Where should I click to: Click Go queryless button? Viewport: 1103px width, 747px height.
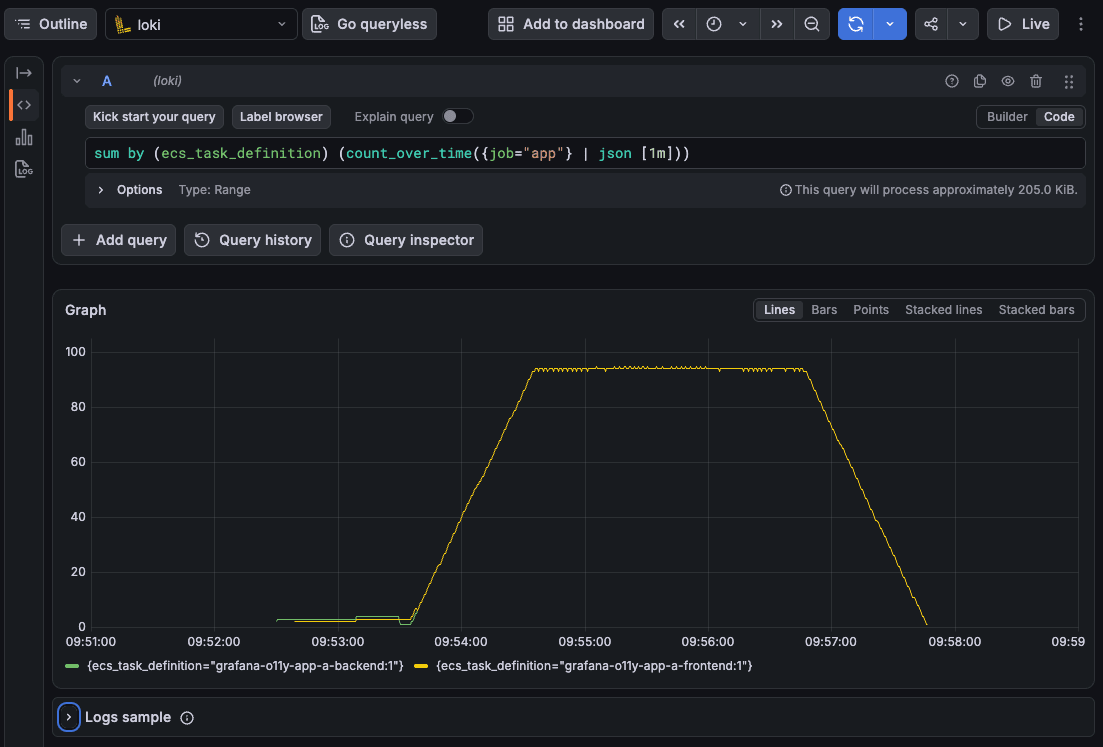pyautogui.click(x=369, y=24)
